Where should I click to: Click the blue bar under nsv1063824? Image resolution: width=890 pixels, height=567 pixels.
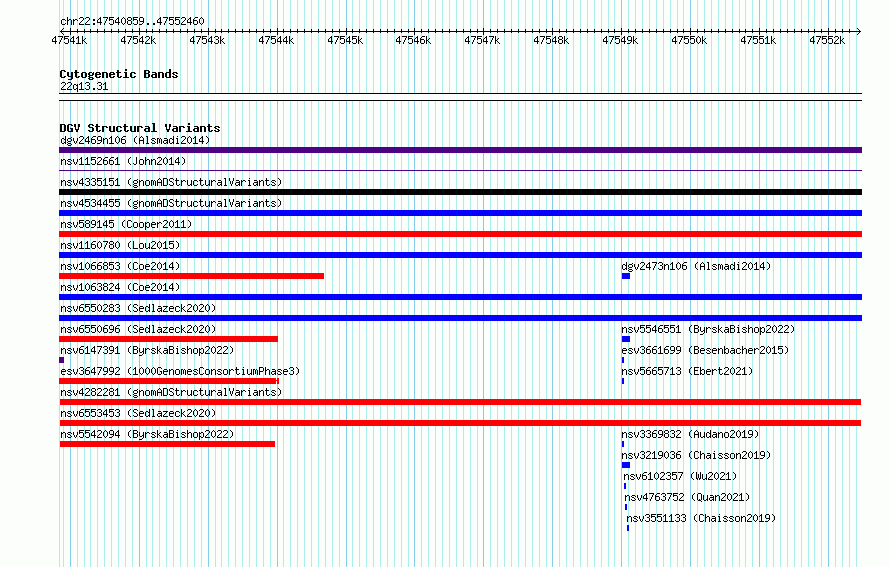click(x=460, y=297)
